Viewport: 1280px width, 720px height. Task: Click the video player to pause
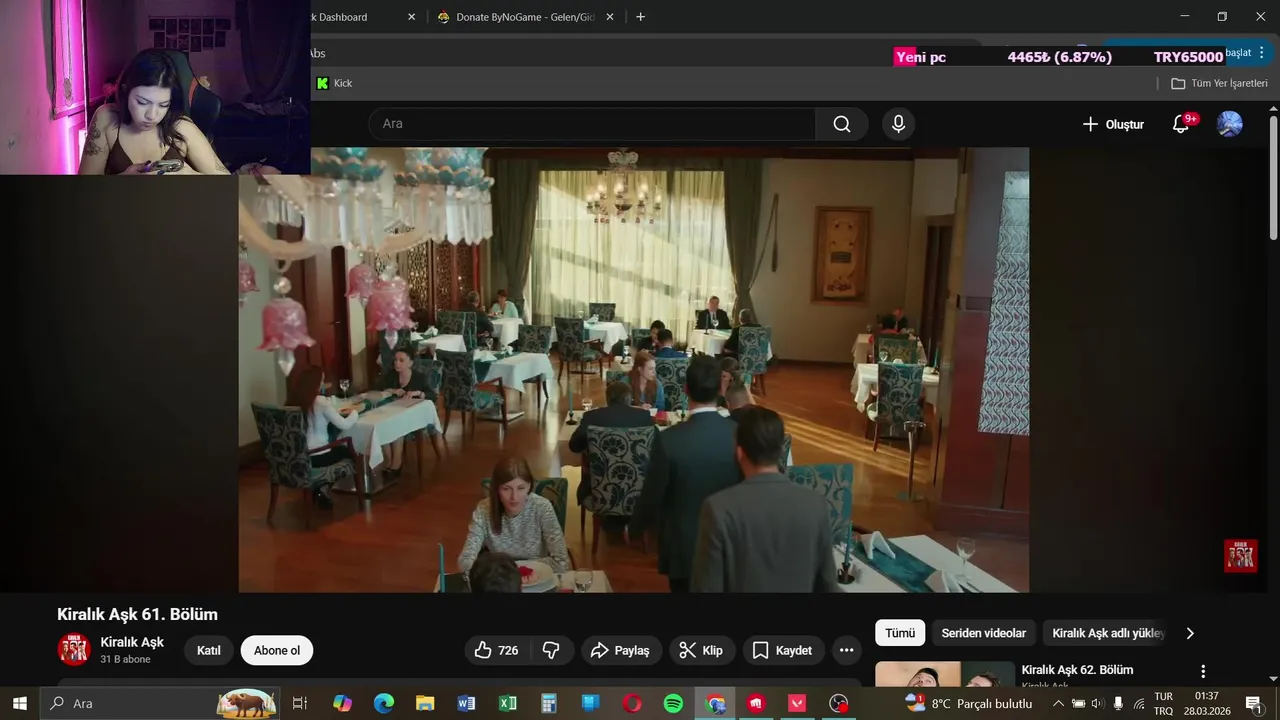point(634,370)
